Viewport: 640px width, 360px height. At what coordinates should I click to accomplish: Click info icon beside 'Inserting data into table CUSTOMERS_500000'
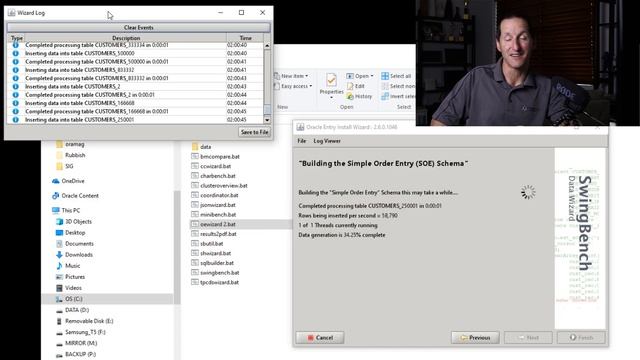(16, 53)
